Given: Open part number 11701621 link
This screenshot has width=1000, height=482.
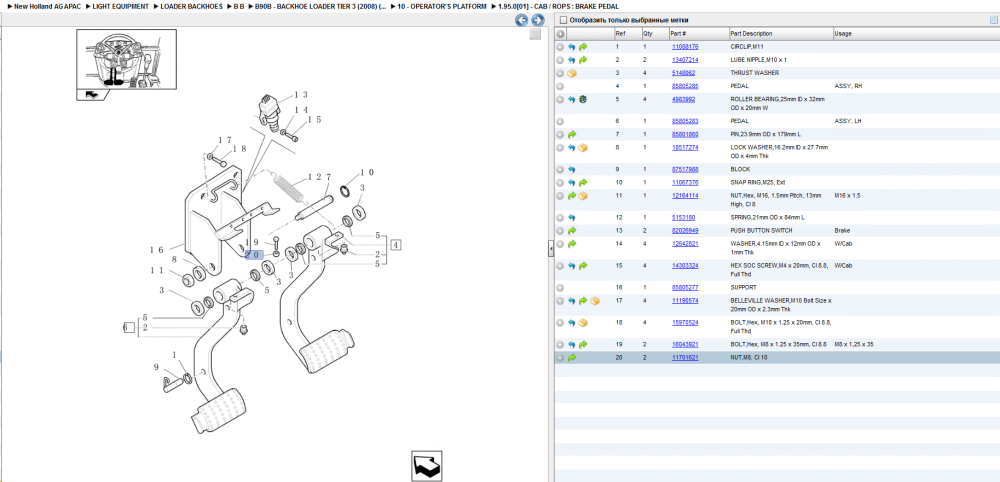Looking at the screenshot, I should [685, 358].
